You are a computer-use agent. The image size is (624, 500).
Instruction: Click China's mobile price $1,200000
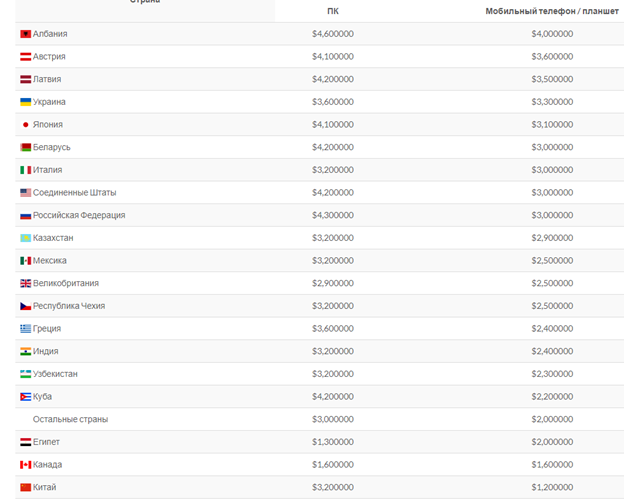point(552,488)
